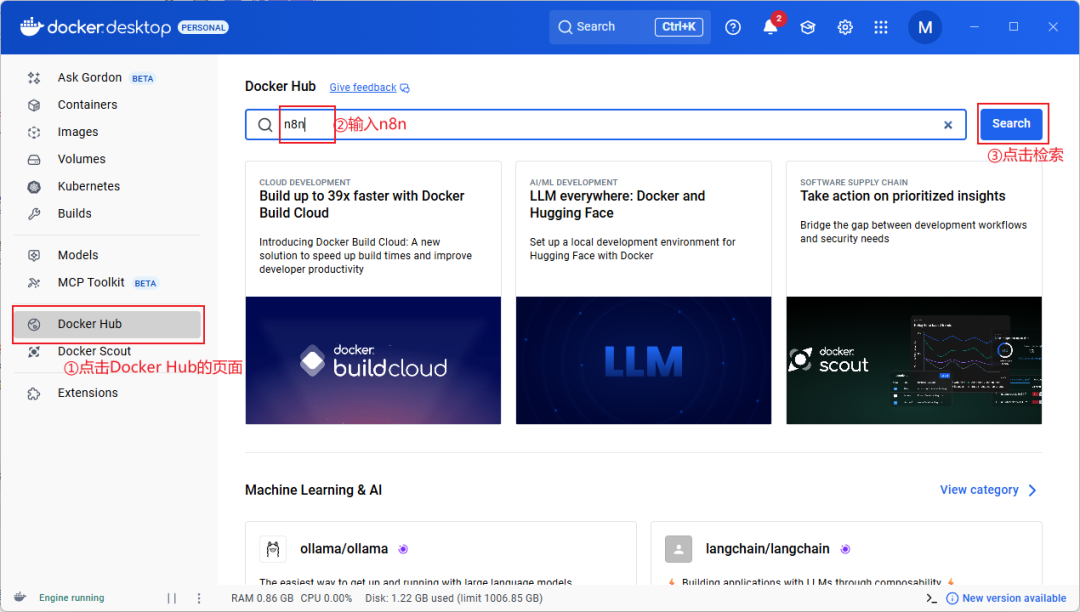Click Engine running status text
The height and width of the screenshot is (612, 1080).
tap(72, 598)
